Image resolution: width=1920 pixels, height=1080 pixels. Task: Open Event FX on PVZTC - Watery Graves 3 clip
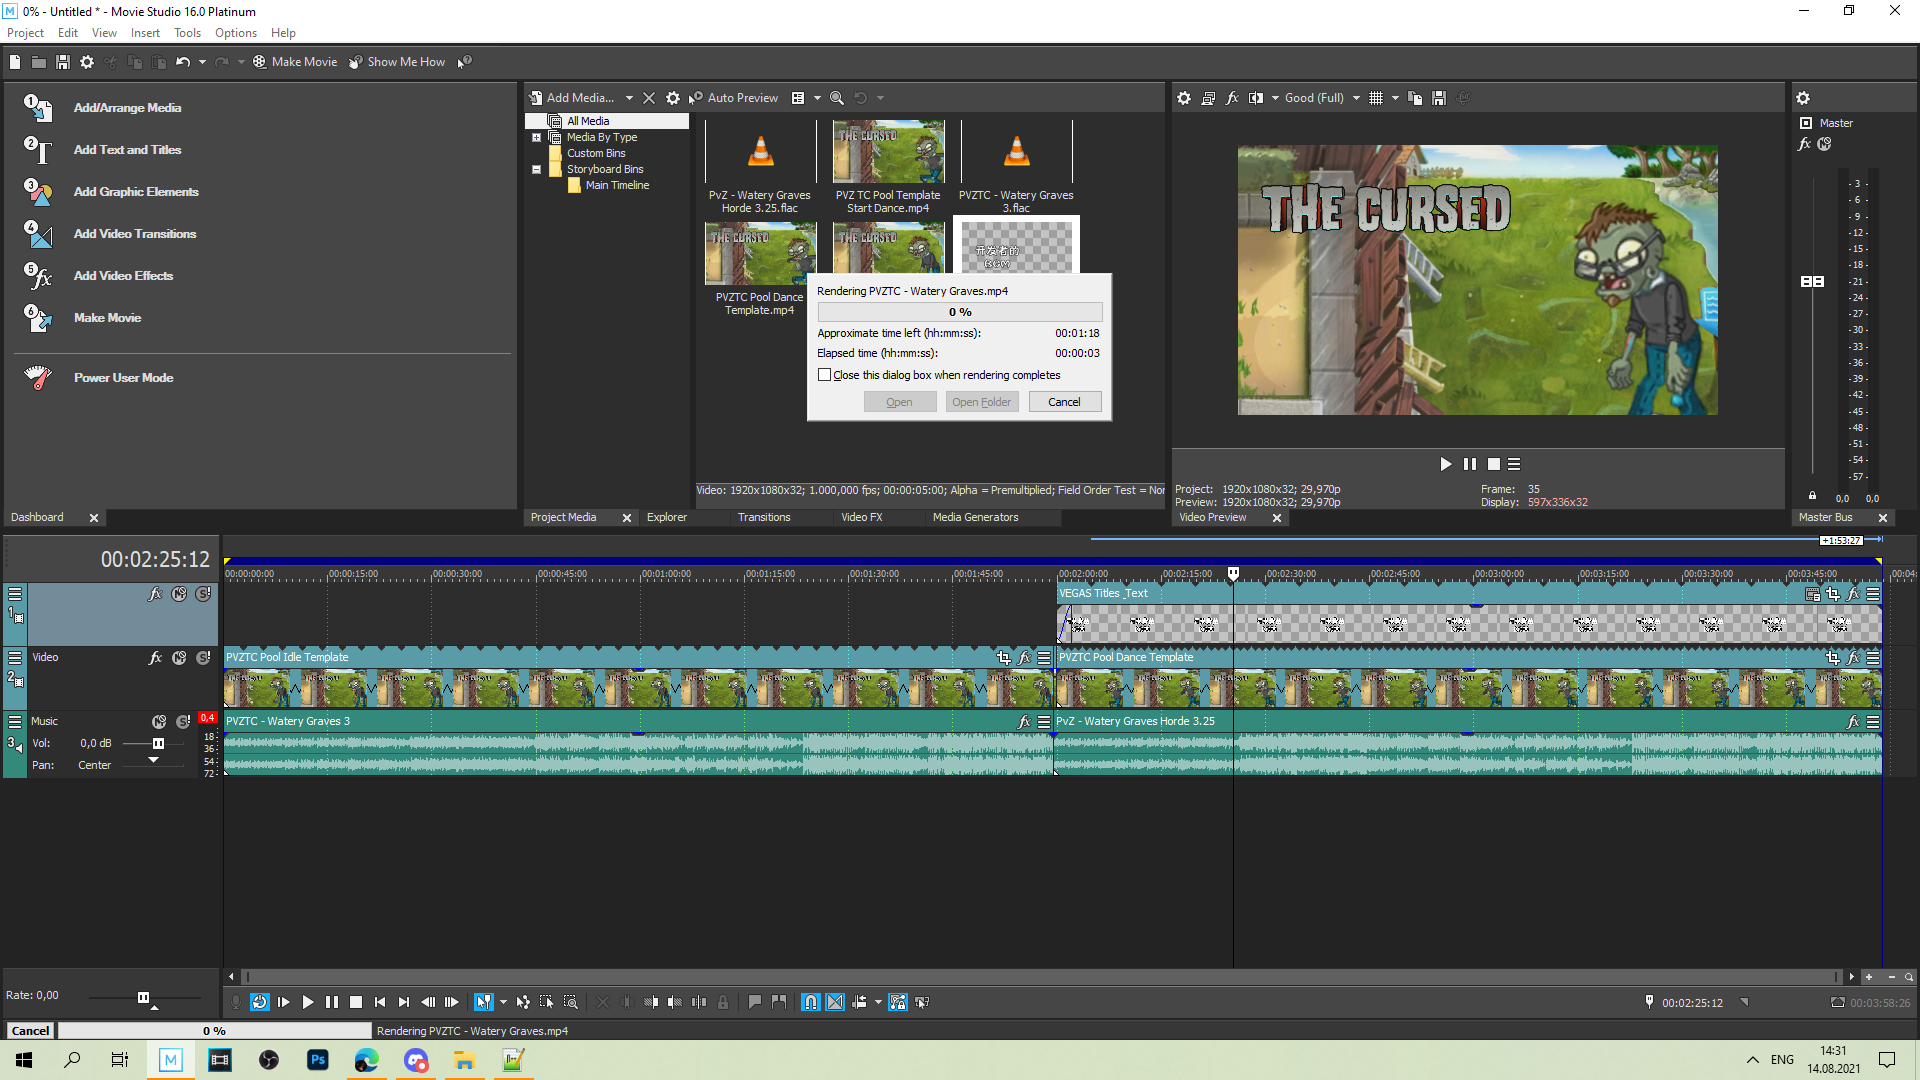pos(1024,722)
